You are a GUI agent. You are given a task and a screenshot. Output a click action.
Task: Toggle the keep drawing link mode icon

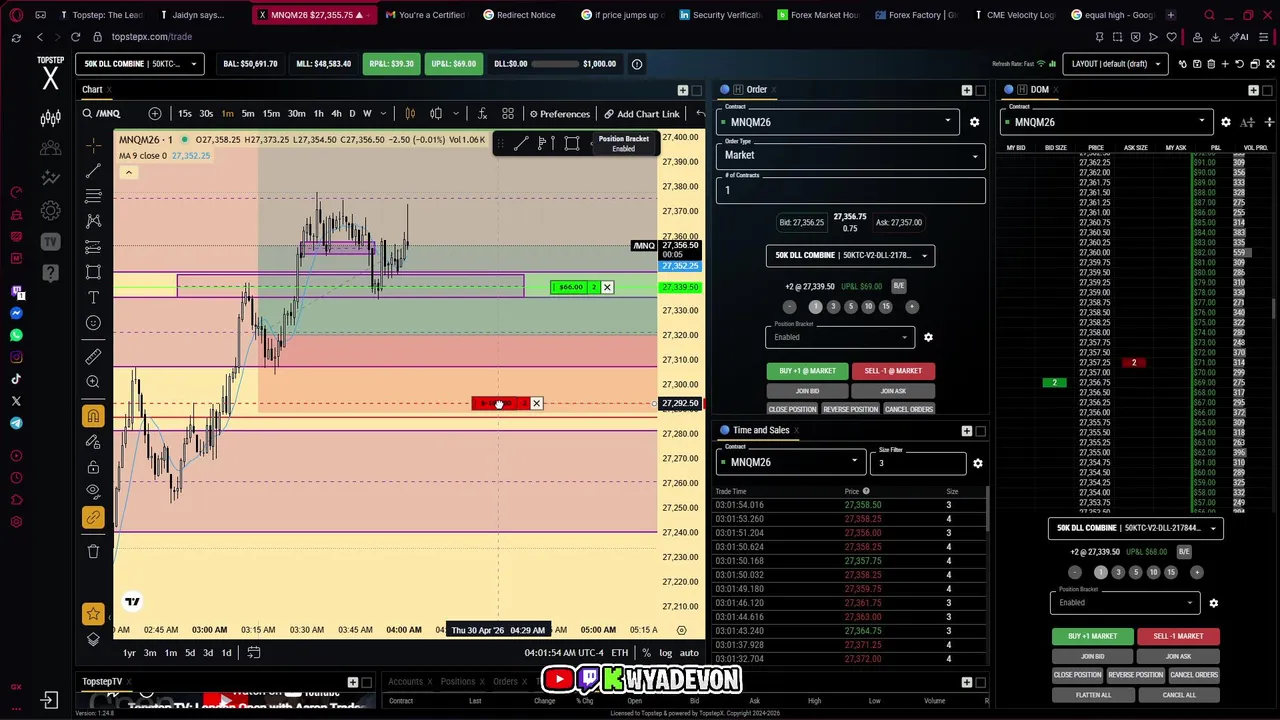pyautogui.click(x=93, y=517)
